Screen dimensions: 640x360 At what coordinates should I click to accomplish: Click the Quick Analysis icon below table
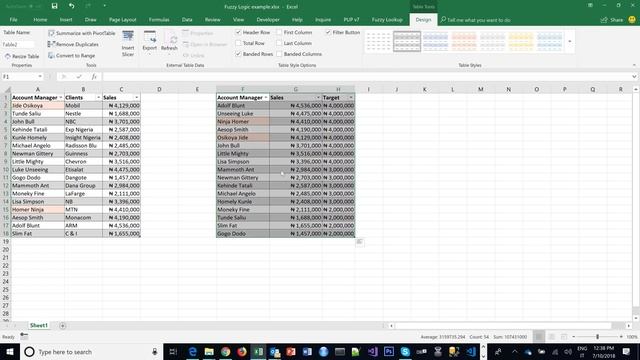click(360, 242)
